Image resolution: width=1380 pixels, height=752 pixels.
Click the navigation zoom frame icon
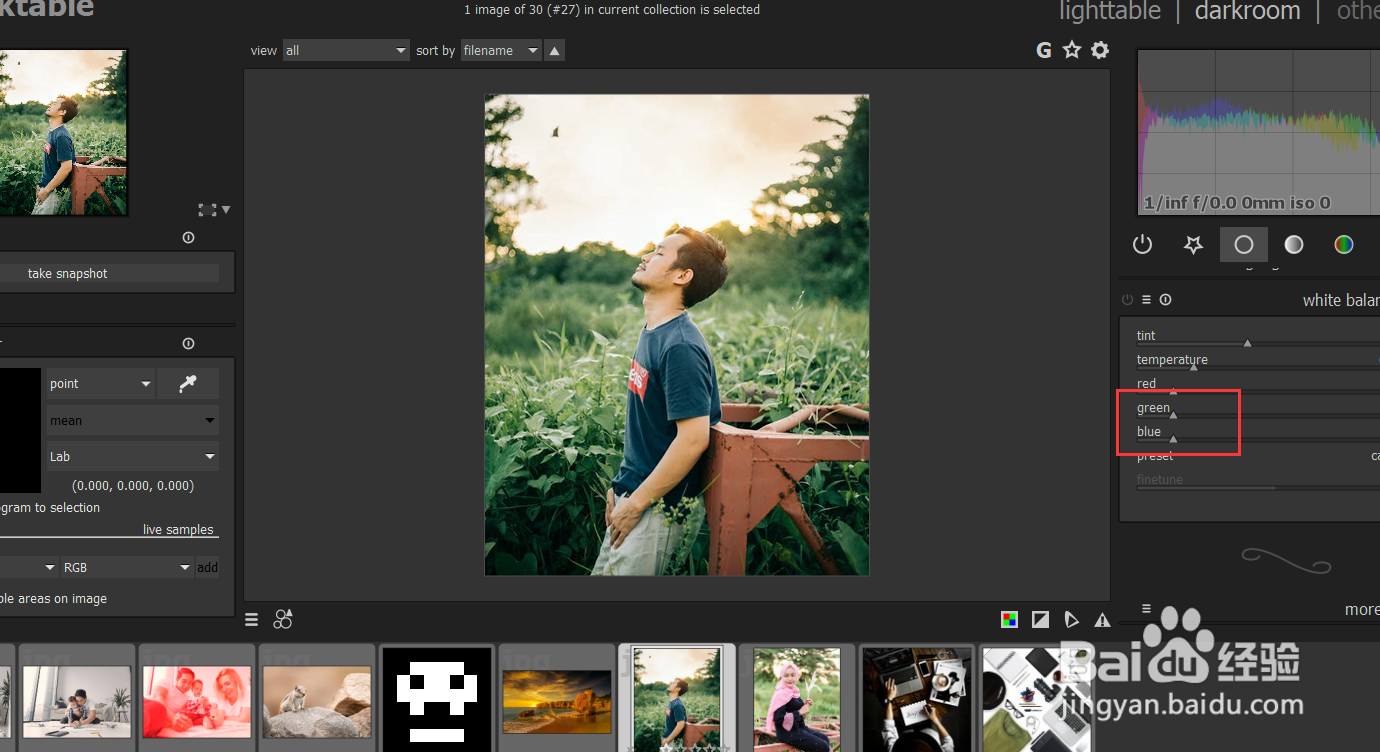click(x=207, y=210)
